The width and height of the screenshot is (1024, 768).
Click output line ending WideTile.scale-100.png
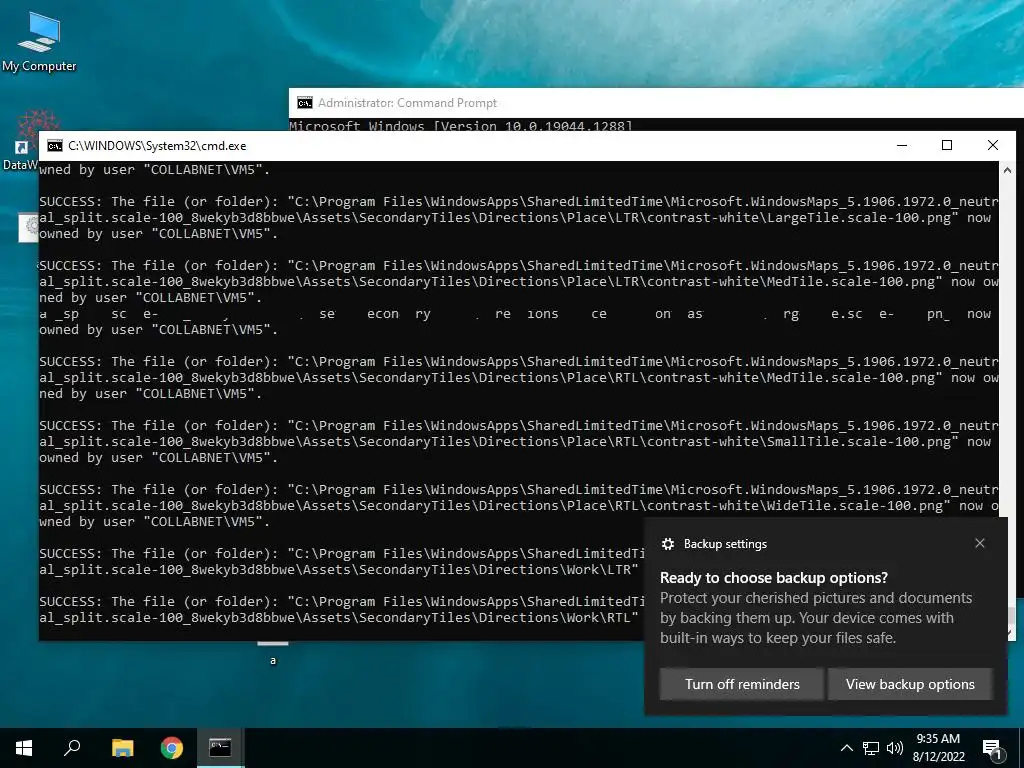point(519,506)
